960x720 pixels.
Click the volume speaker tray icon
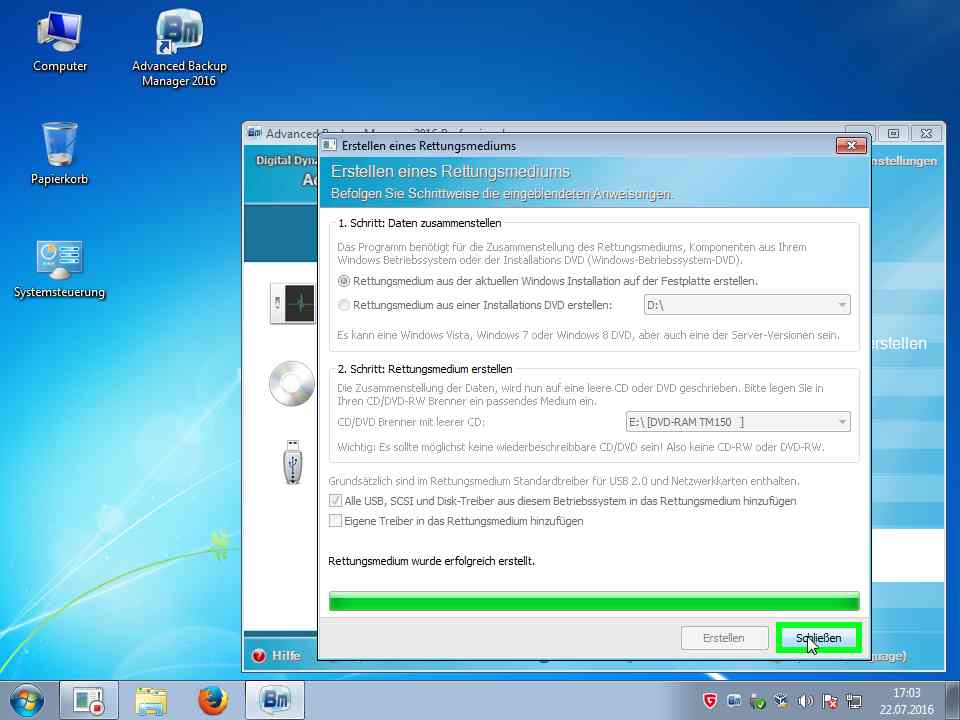pos(806,701)
